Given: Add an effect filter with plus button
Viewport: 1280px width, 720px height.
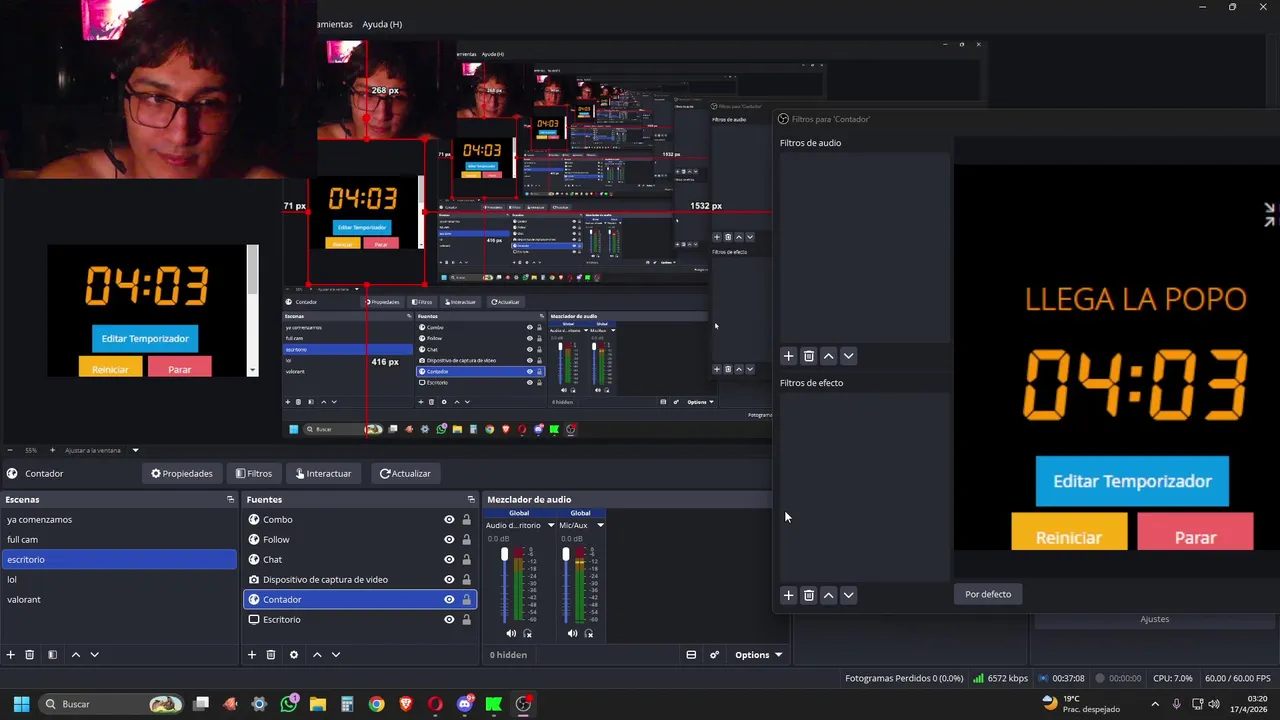Looking at the screenshot, I should [x=788, y=595].
